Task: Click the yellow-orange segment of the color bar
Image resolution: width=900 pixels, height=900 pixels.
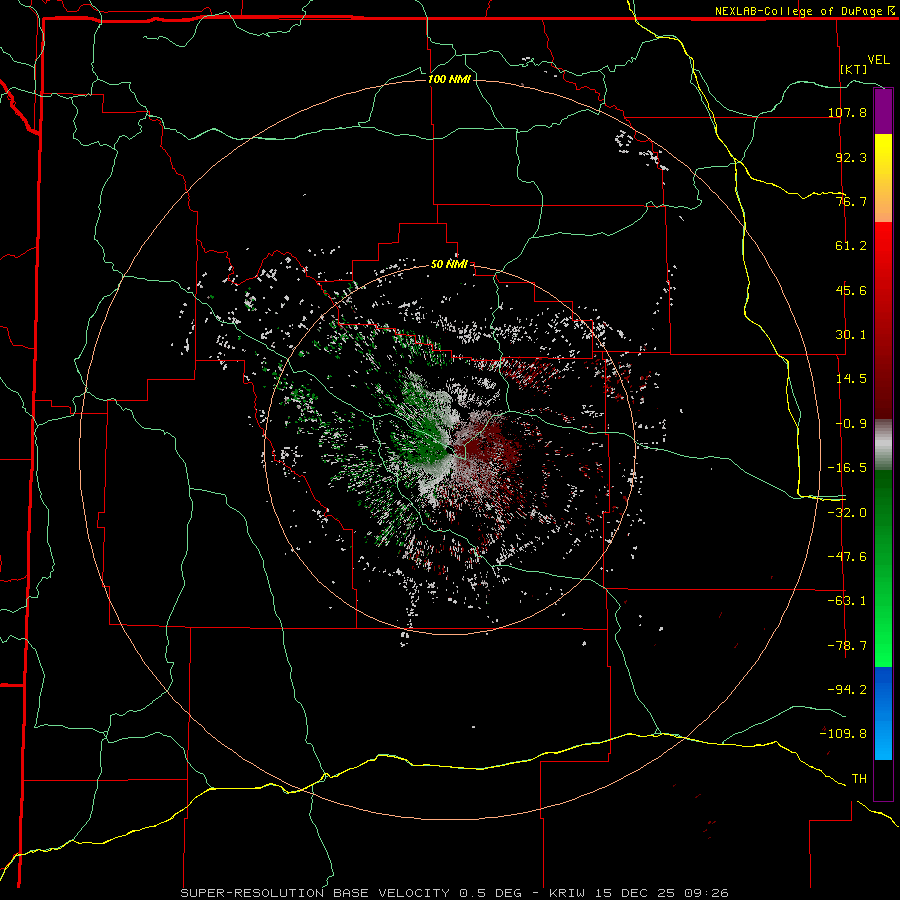Action: coord(883,178)
